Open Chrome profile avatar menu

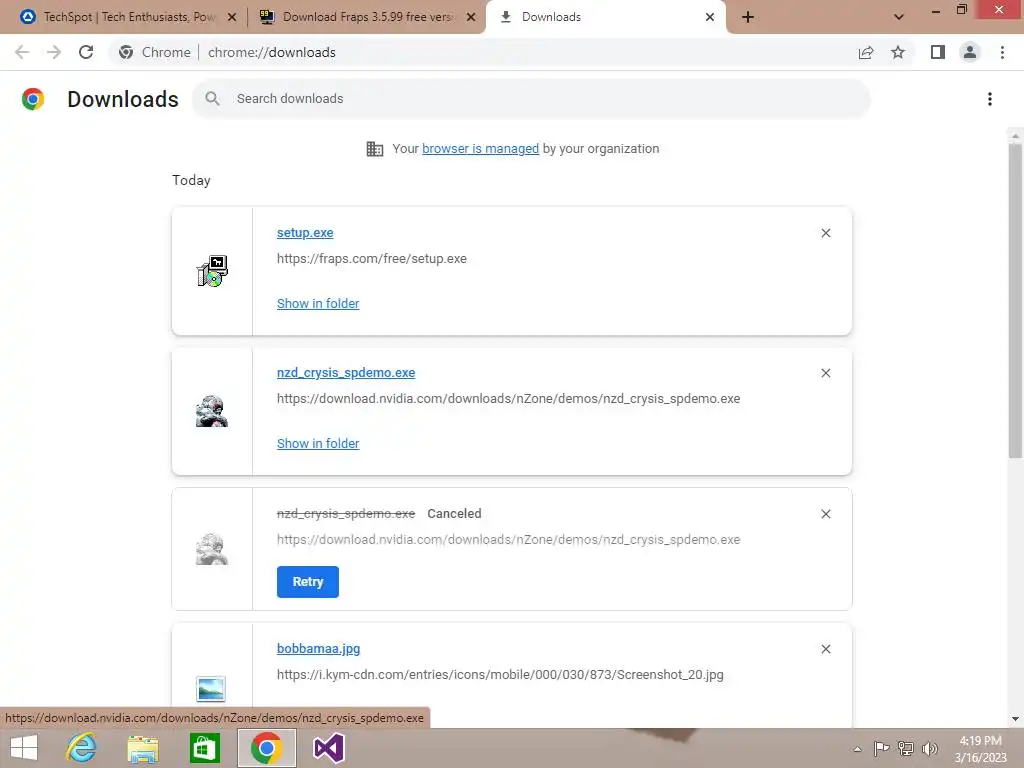click(x=970, y=52)
